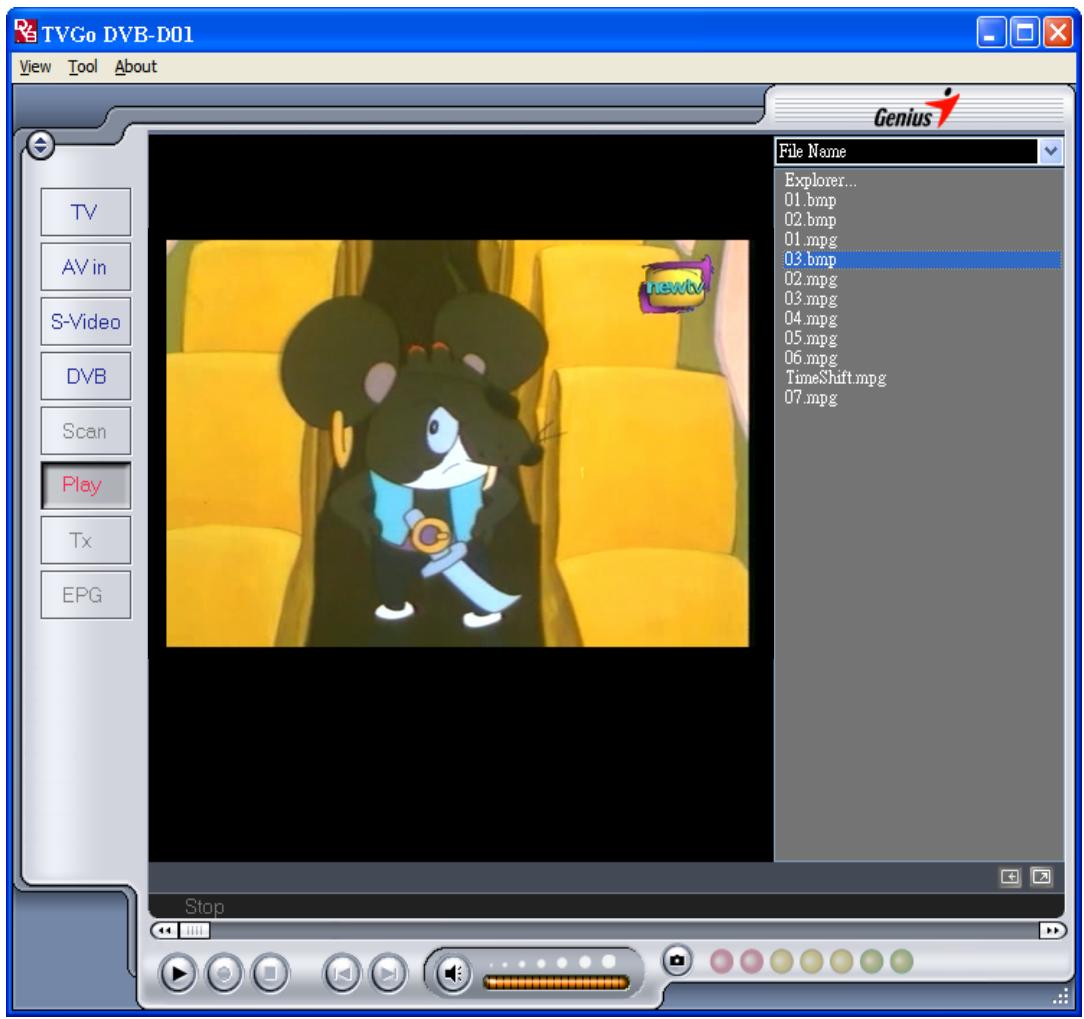This screenshot has width=1084, height=1019.
Task: Open the View menu
Action: pos(35,67)
